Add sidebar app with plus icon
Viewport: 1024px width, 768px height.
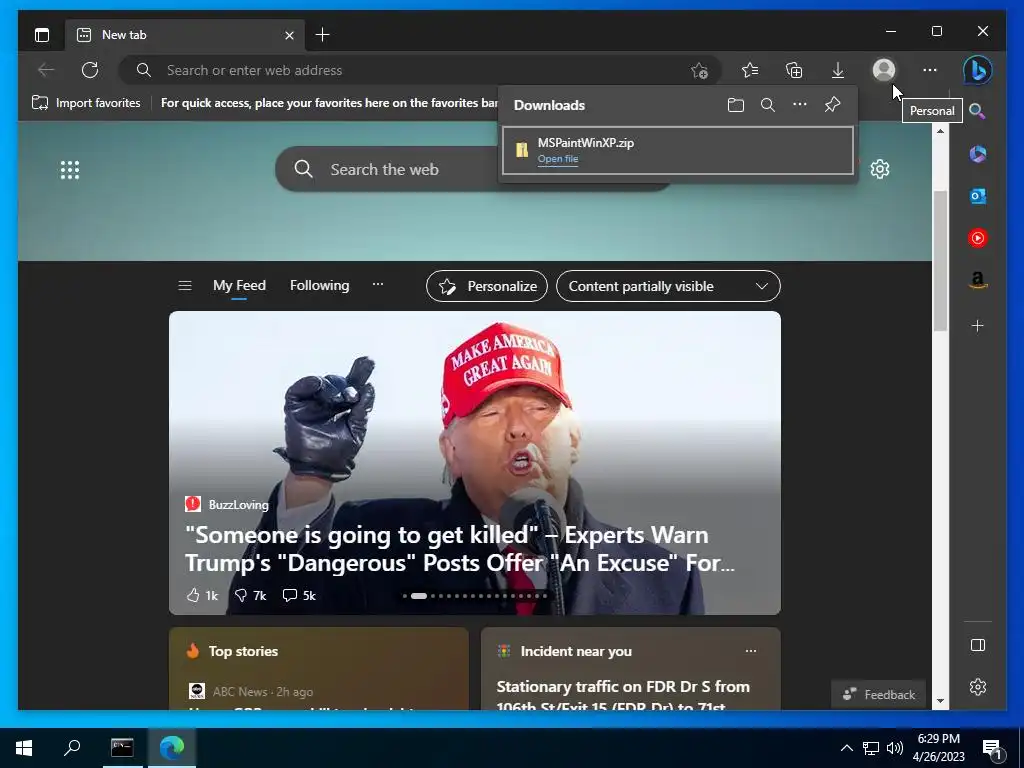pyautogui.click(x=978, y=325)
